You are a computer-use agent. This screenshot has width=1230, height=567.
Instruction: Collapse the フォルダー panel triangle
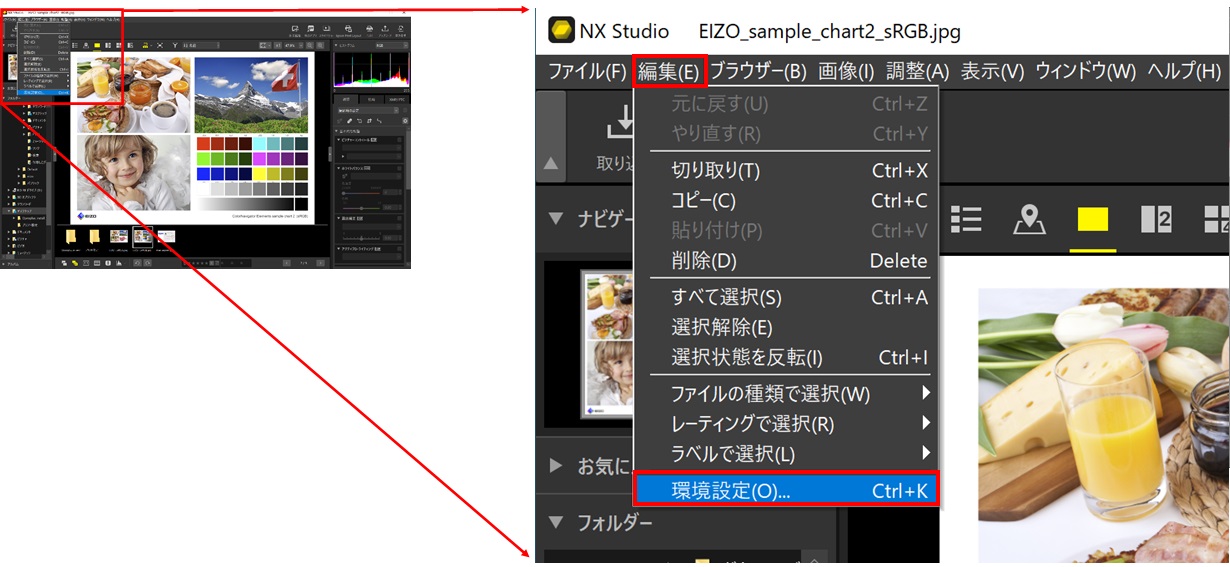tap(555, 522)
